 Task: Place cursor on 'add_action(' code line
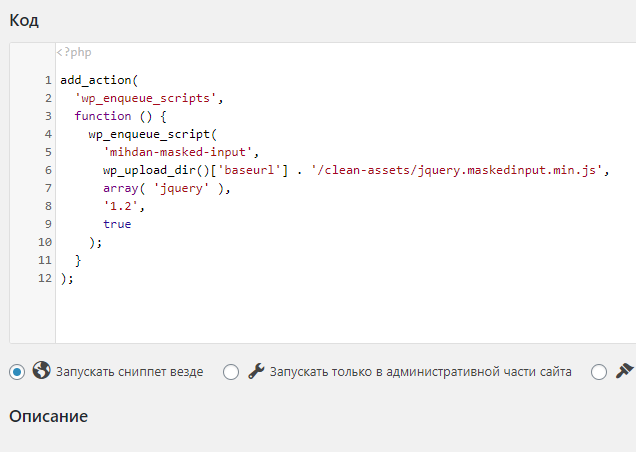click(x=99, y=80)
